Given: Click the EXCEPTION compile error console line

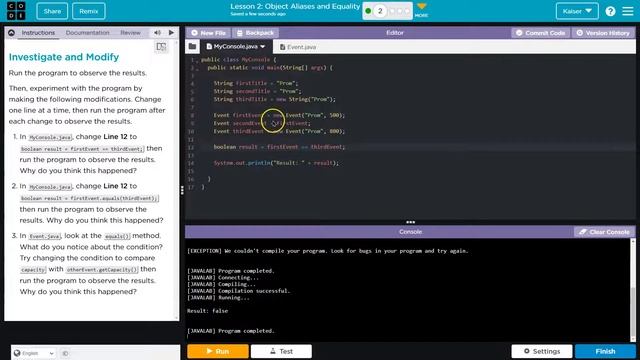Looking at the screenshot, I should click(x=327, y=251).
